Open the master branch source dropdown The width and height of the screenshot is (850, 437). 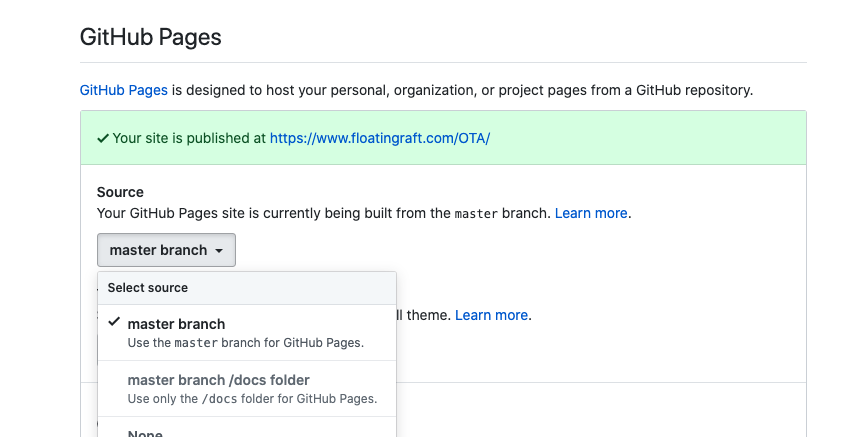tap(166, 250)
